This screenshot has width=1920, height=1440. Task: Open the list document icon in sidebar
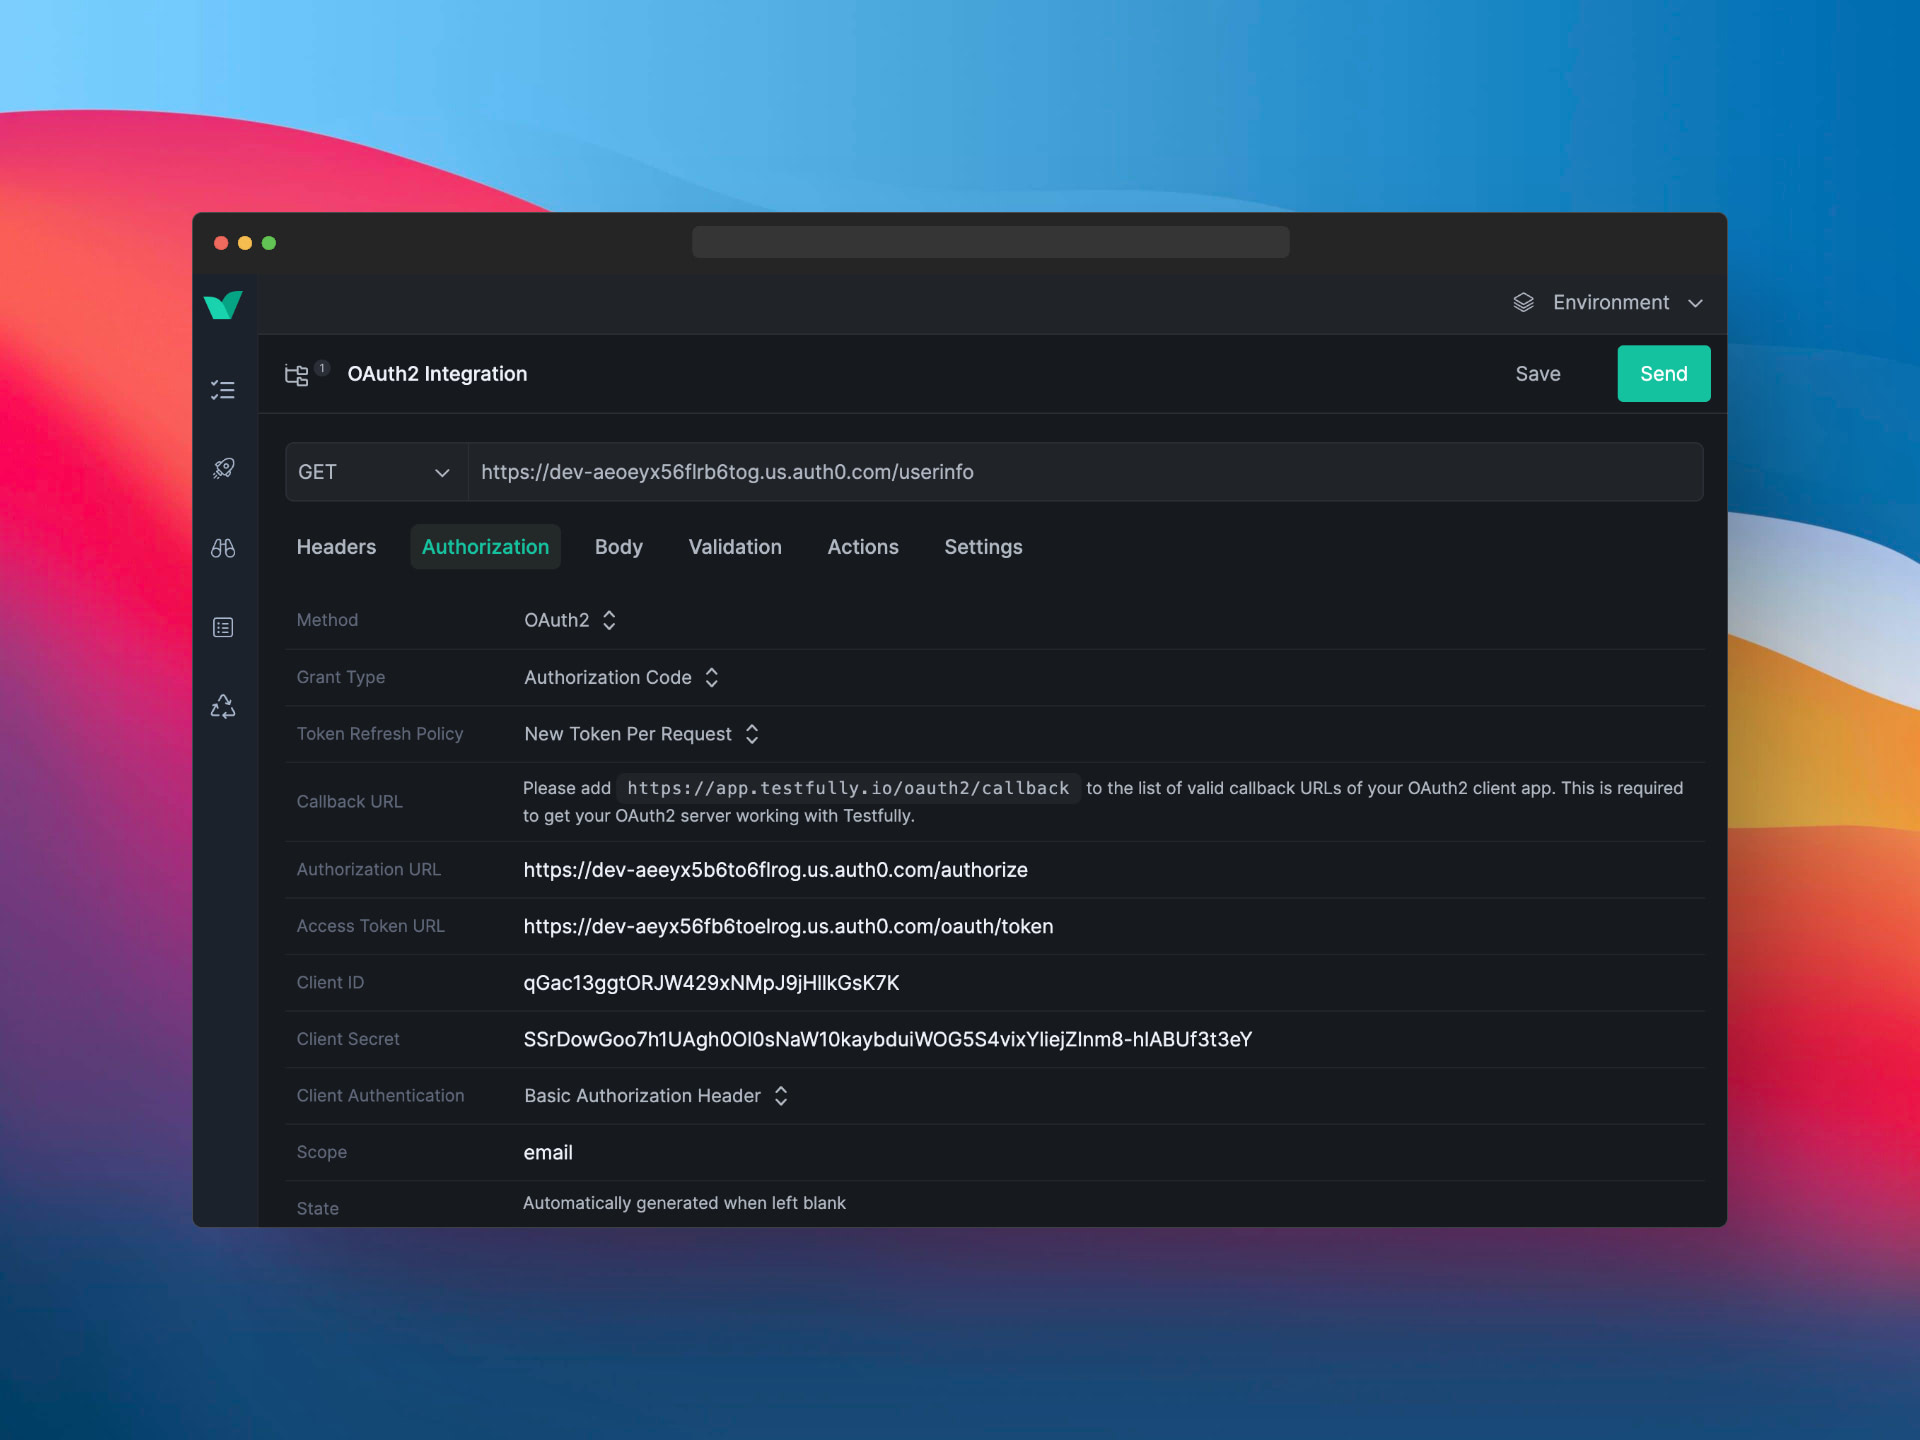click(223, 627)
